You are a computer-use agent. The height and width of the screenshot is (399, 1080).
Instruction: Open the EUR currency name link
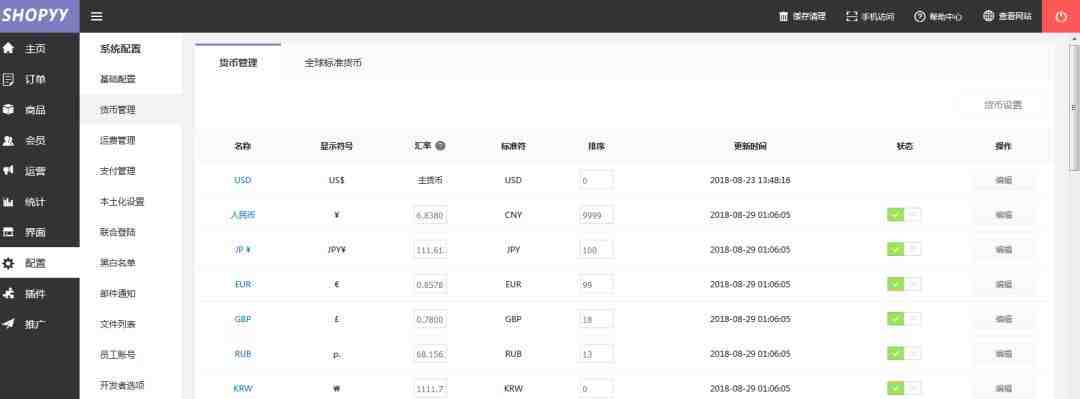[x=242, y=284]
